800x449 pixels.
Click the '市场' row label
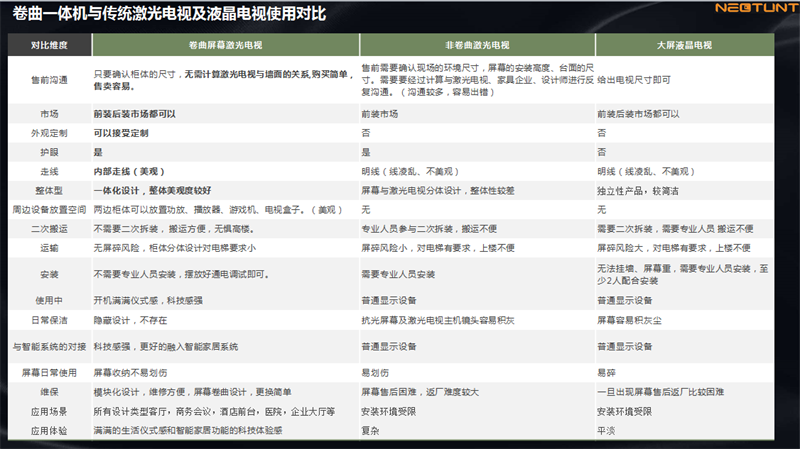[x=49, y=114]
